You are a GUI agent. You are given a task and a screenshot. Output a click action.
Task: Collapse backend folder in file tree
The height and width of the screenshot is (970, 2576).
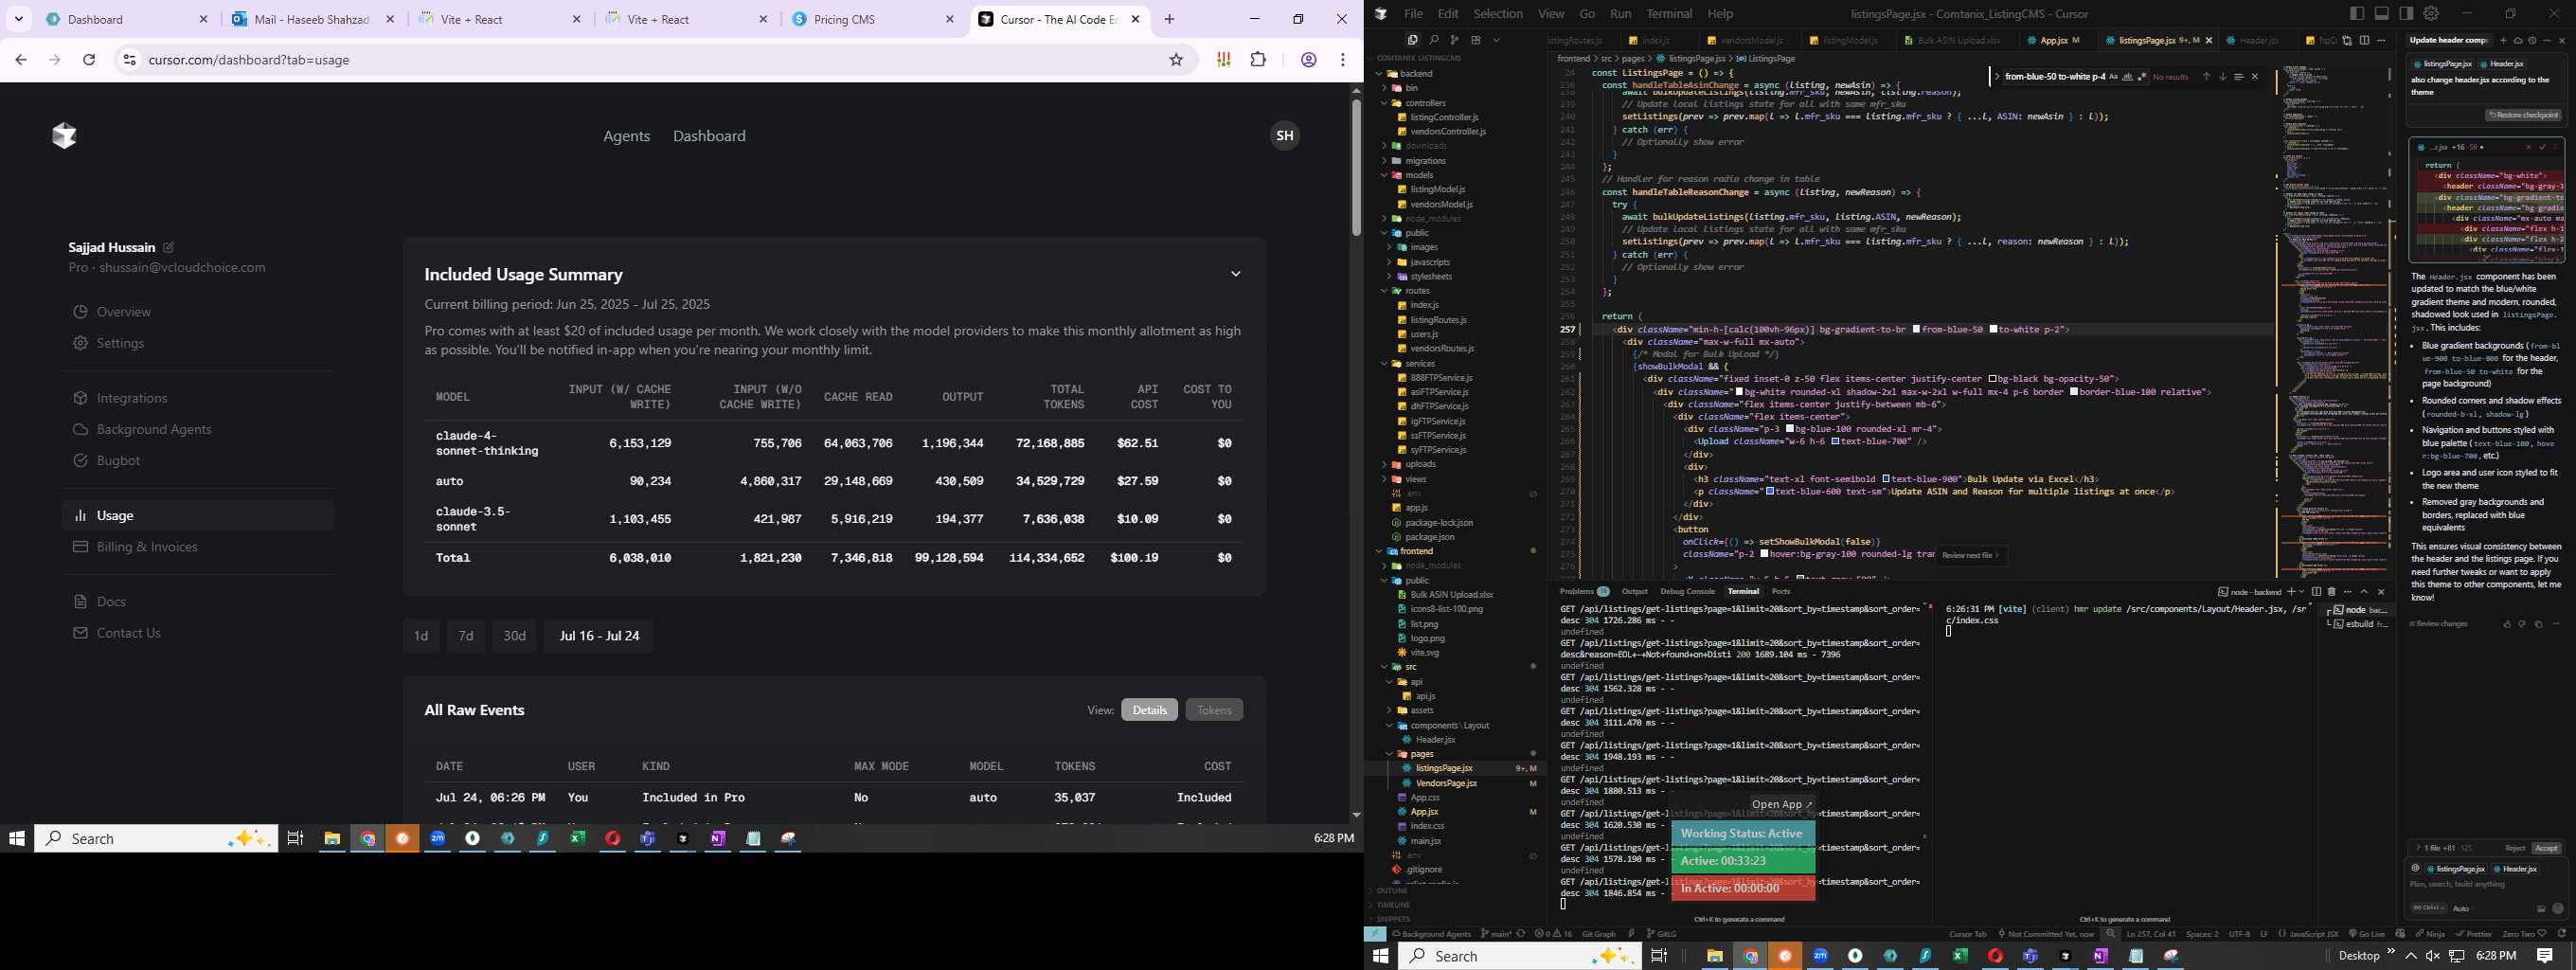(1380, 74)
